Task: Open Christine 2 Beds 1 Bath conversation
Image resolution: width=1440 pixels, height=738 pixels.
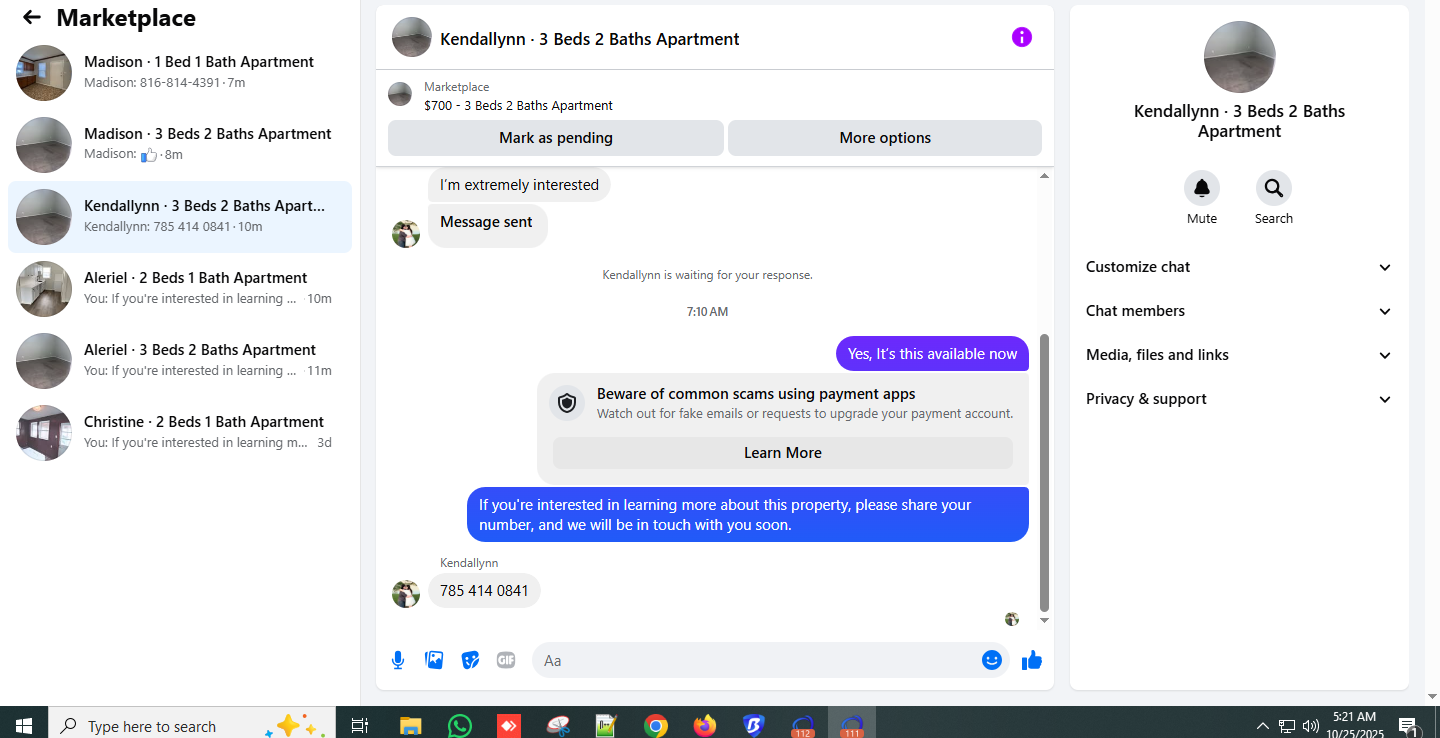Action: pos(180,433)
